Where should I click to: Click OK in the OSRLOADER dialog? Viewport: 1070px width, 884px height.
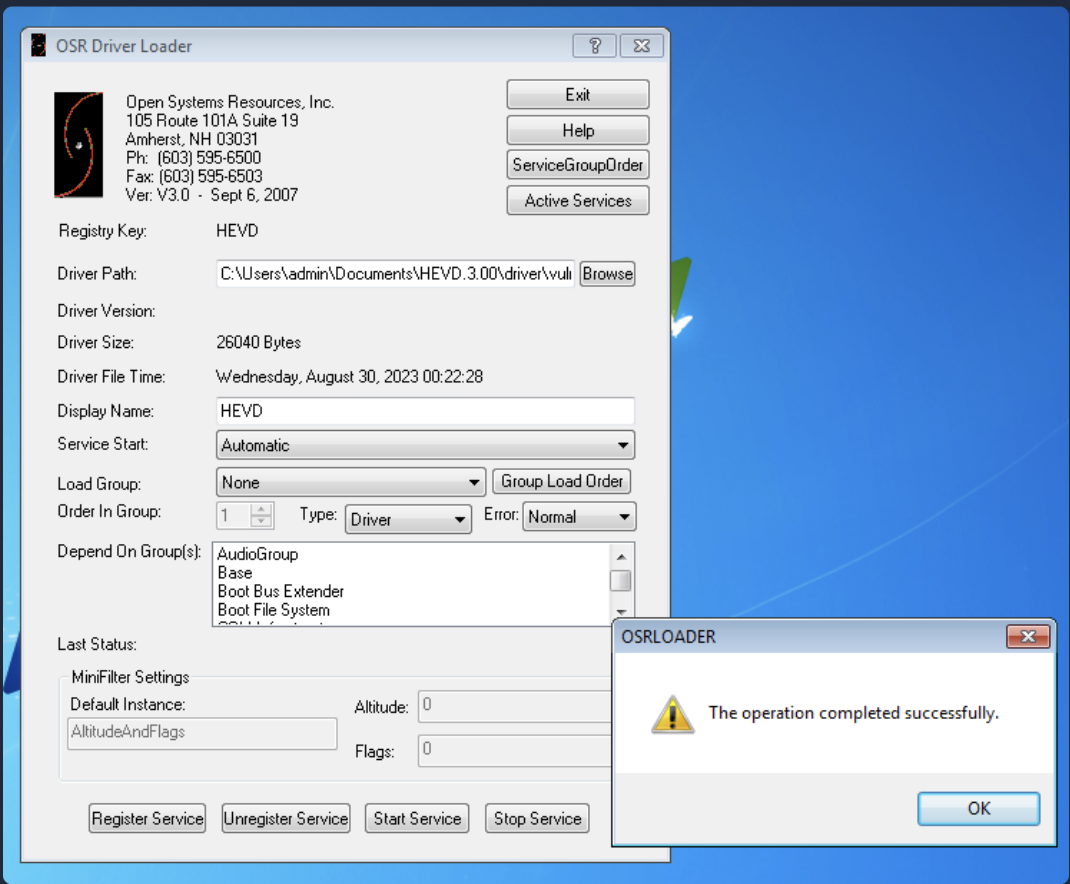[x=978, y=808]
